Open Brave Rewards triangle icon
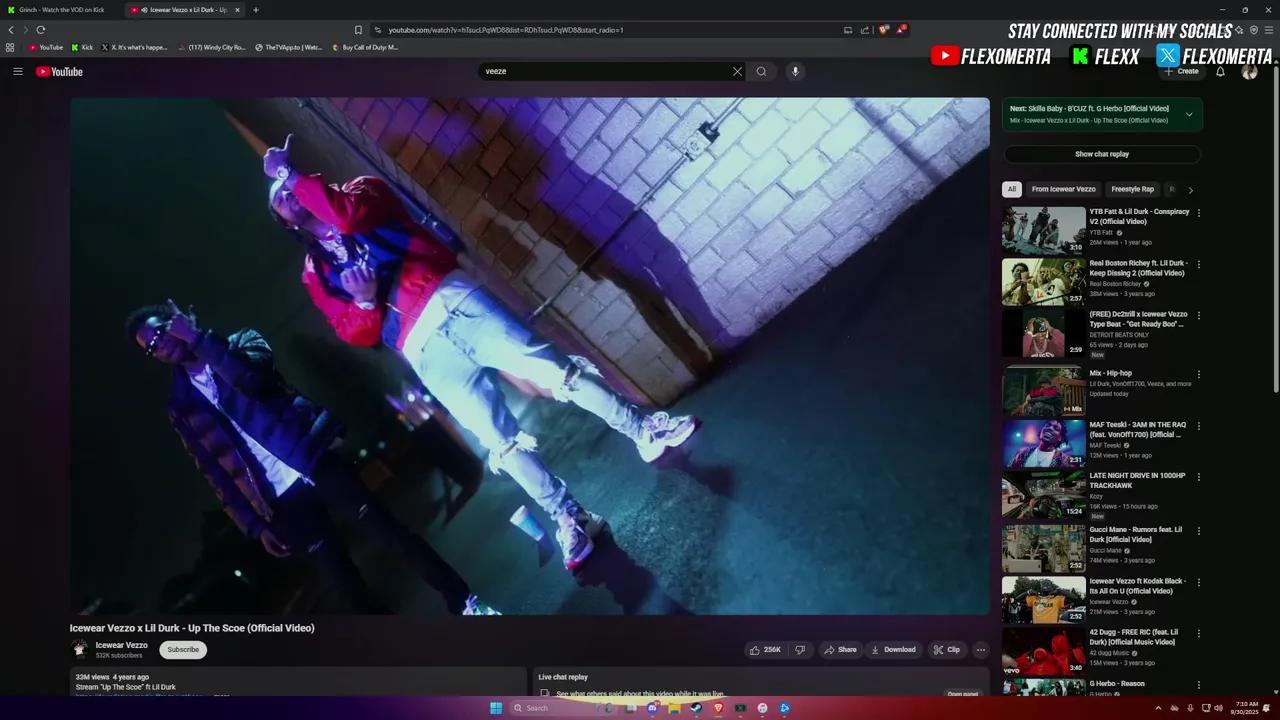The image size is (1280, 720). 900,30
